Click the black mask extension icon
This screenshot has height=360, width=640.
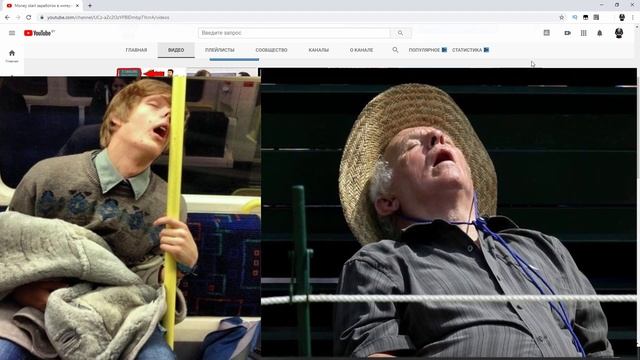click(x=585, y=18)
